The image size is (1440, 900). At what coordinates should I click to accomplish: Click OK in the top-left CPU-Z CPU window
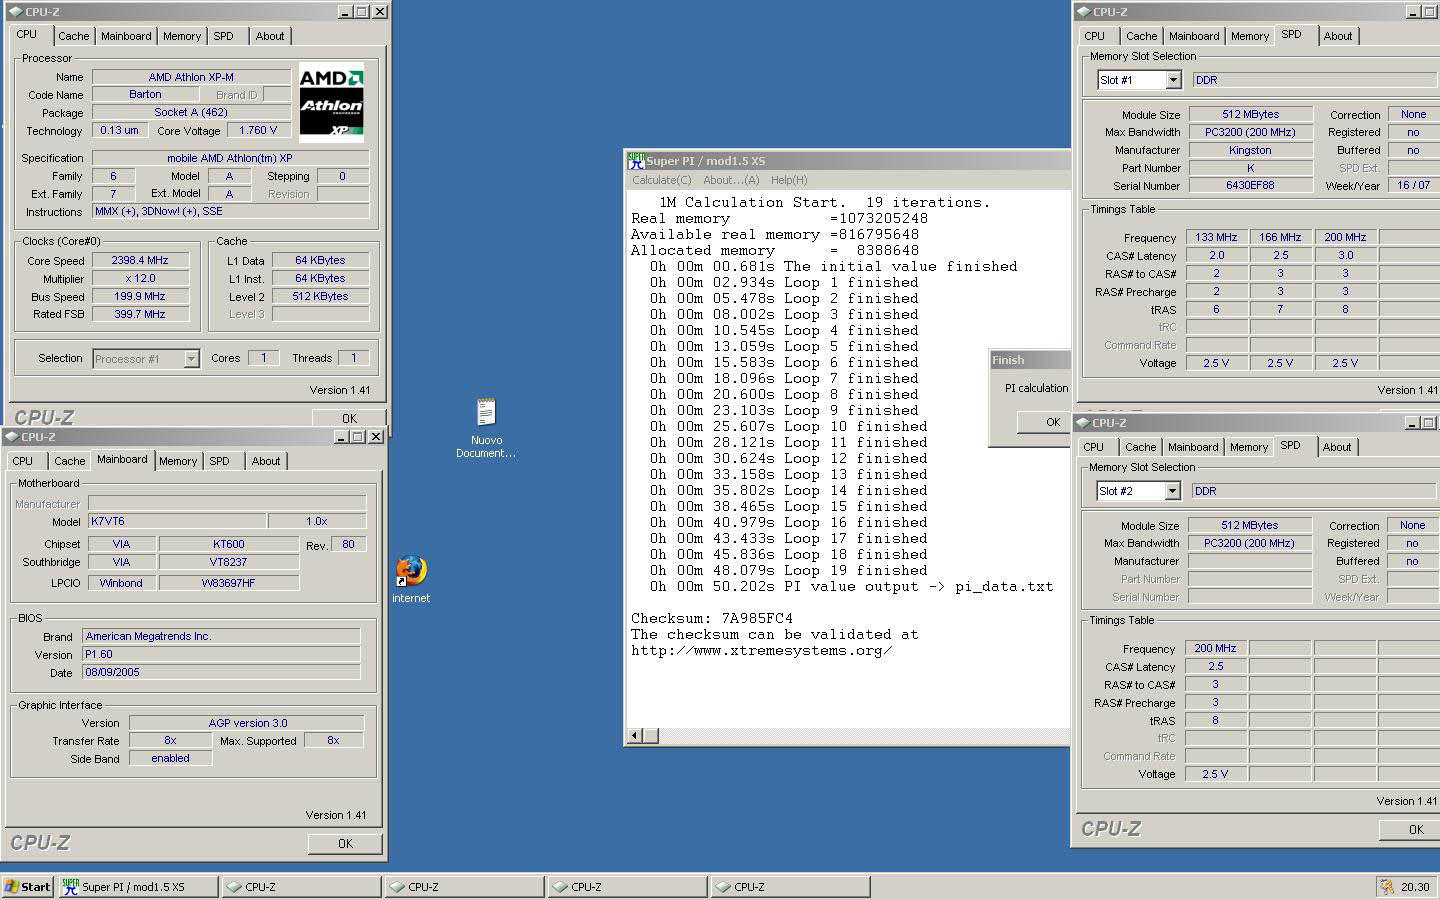[x=349, y=418]
